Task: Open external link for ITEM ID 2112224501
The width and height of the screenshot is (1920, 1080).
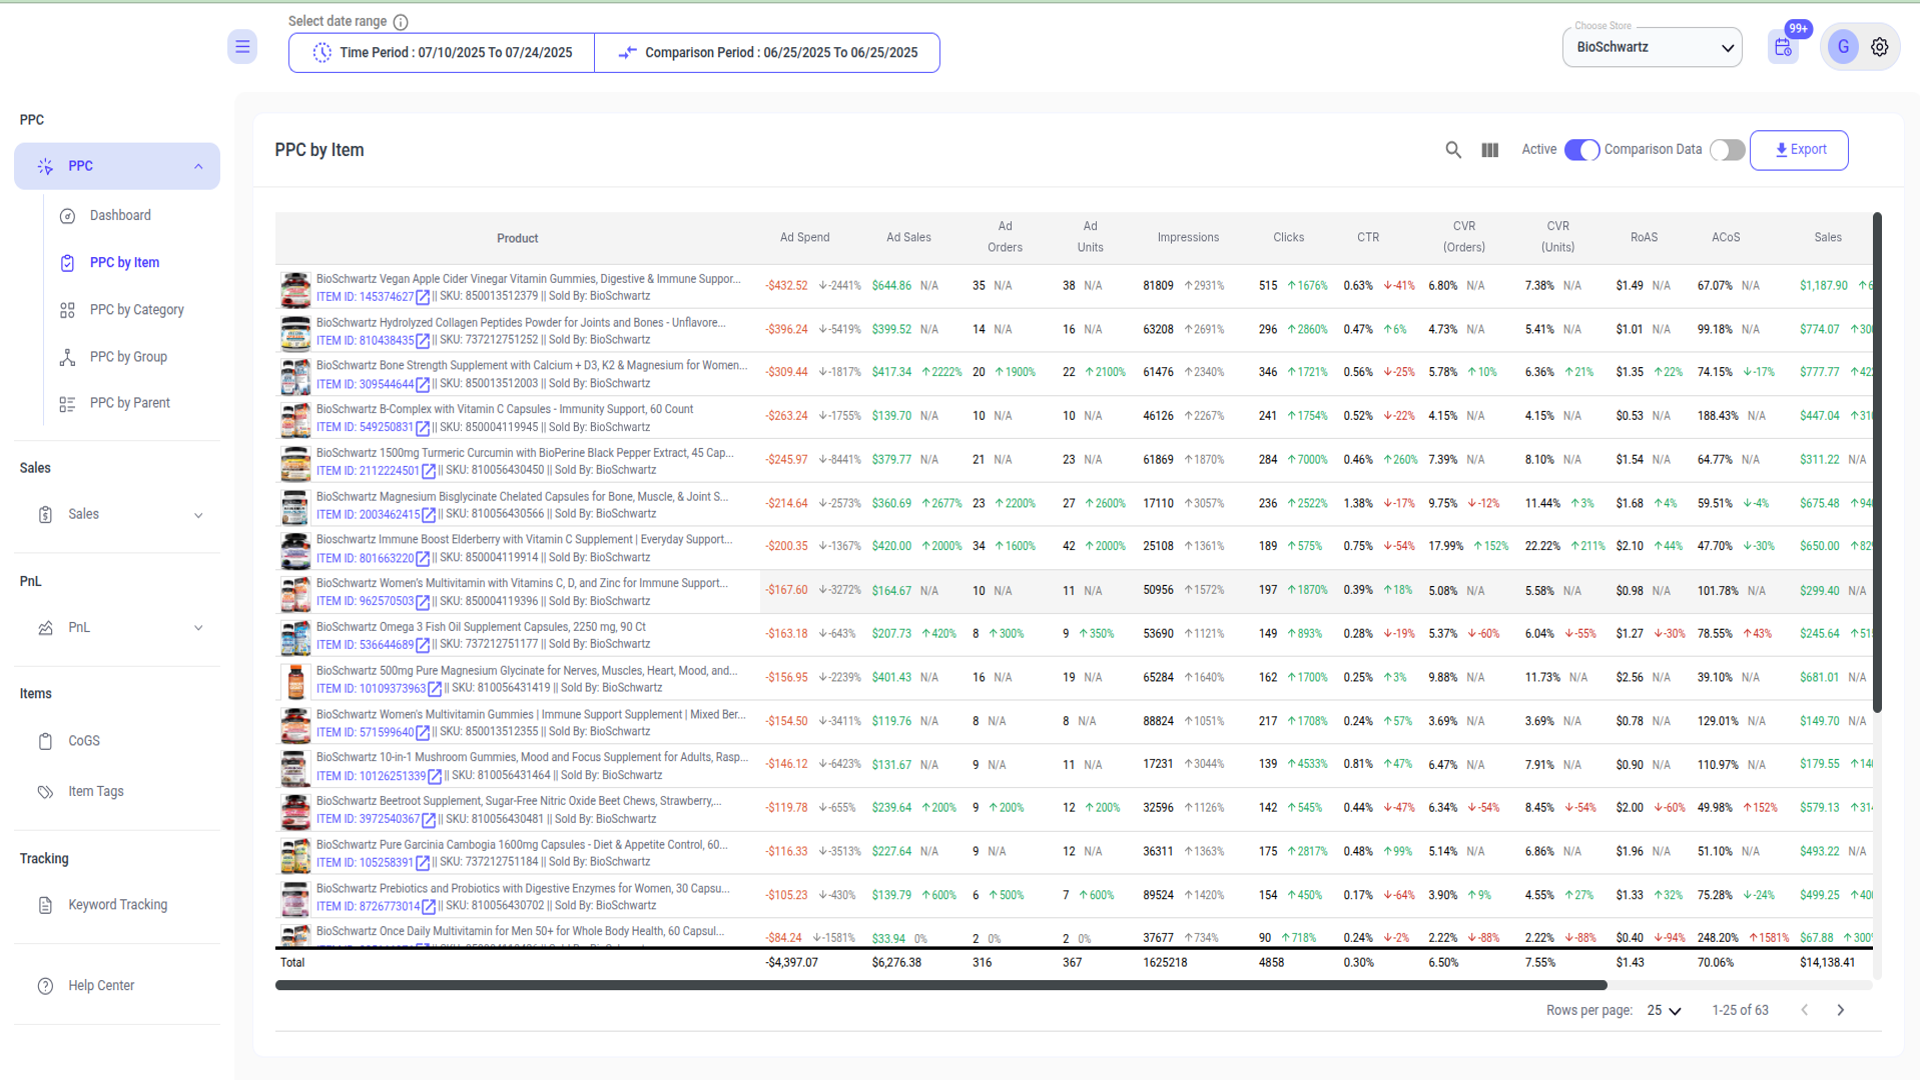Action: pyautogui.click(x=429, y=471)
